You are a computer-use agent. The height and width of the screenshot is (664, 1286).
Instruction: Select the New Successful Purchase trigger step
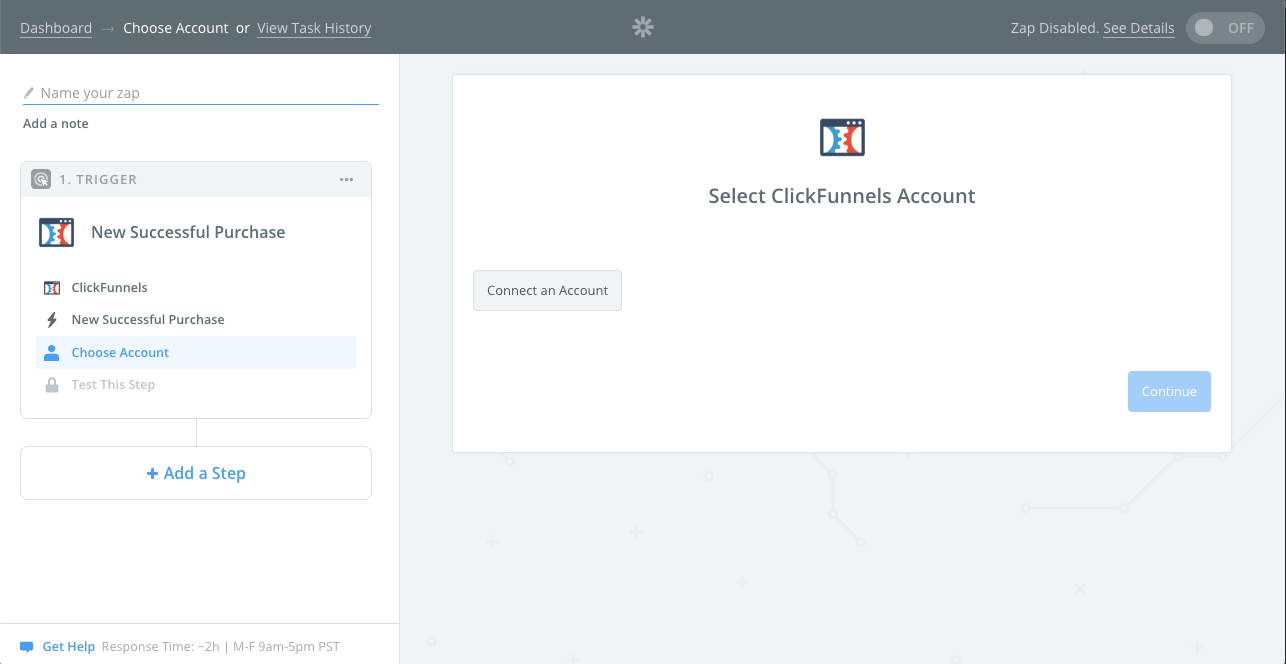[x=196, y=320]
